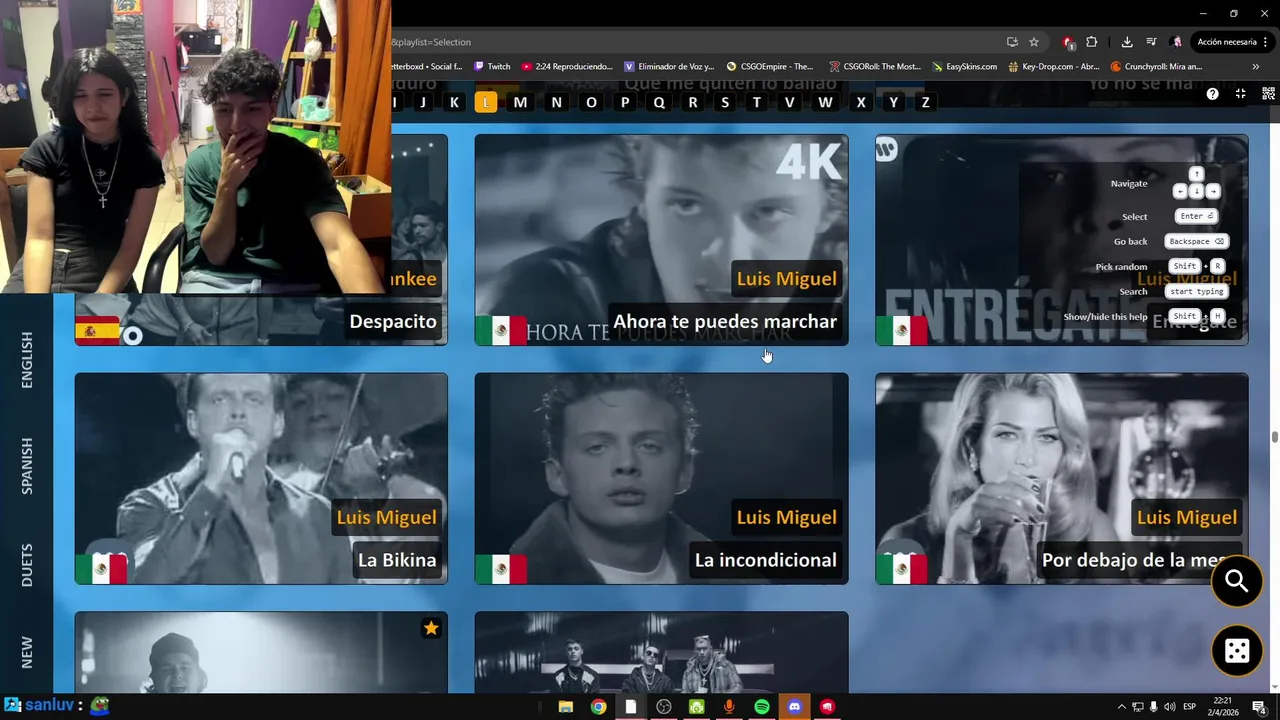This screenshot has width=1280, height=720.
Task: Click the install app icon in address bar
Action: pyautogui.click(x=1012, y=42)
